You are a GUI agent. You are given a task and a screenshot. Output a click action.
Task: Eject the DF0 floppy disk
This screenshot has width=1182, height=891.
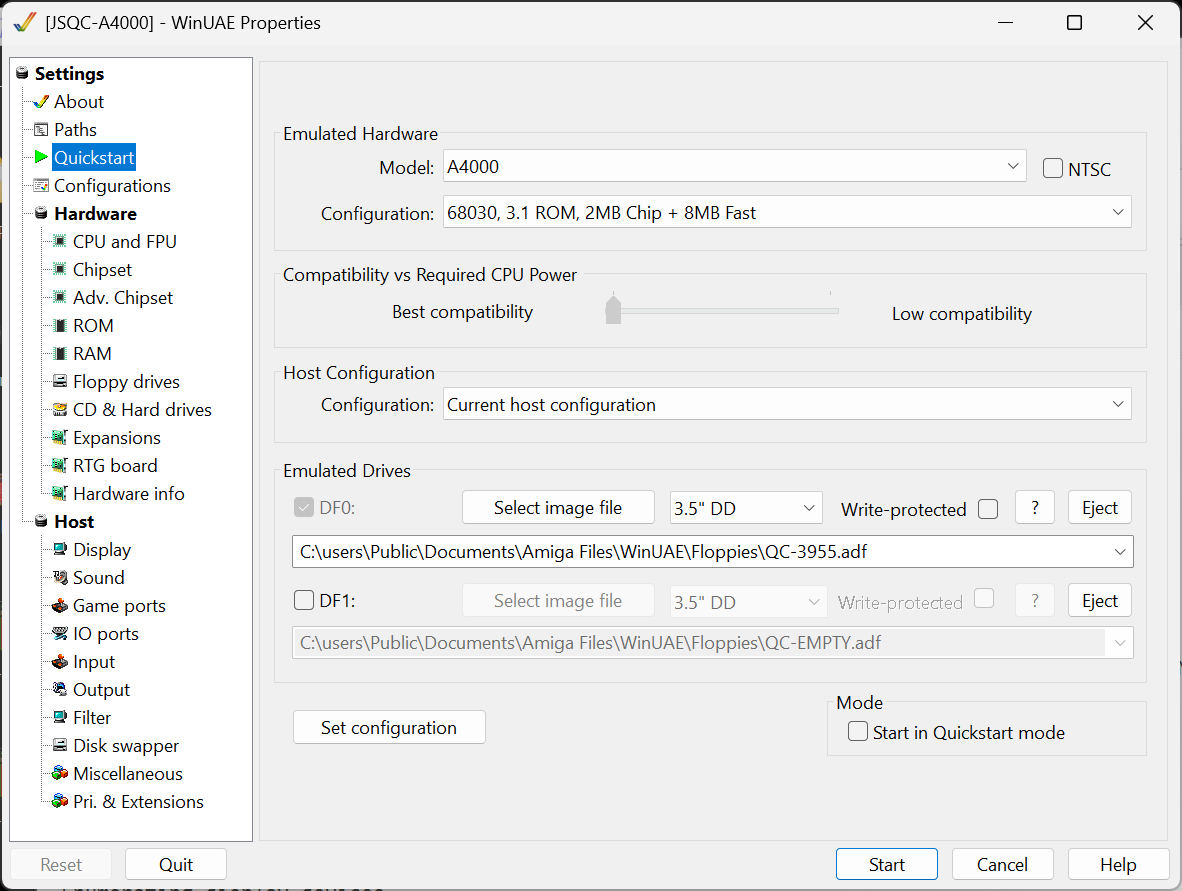[x=1099, y=508]
